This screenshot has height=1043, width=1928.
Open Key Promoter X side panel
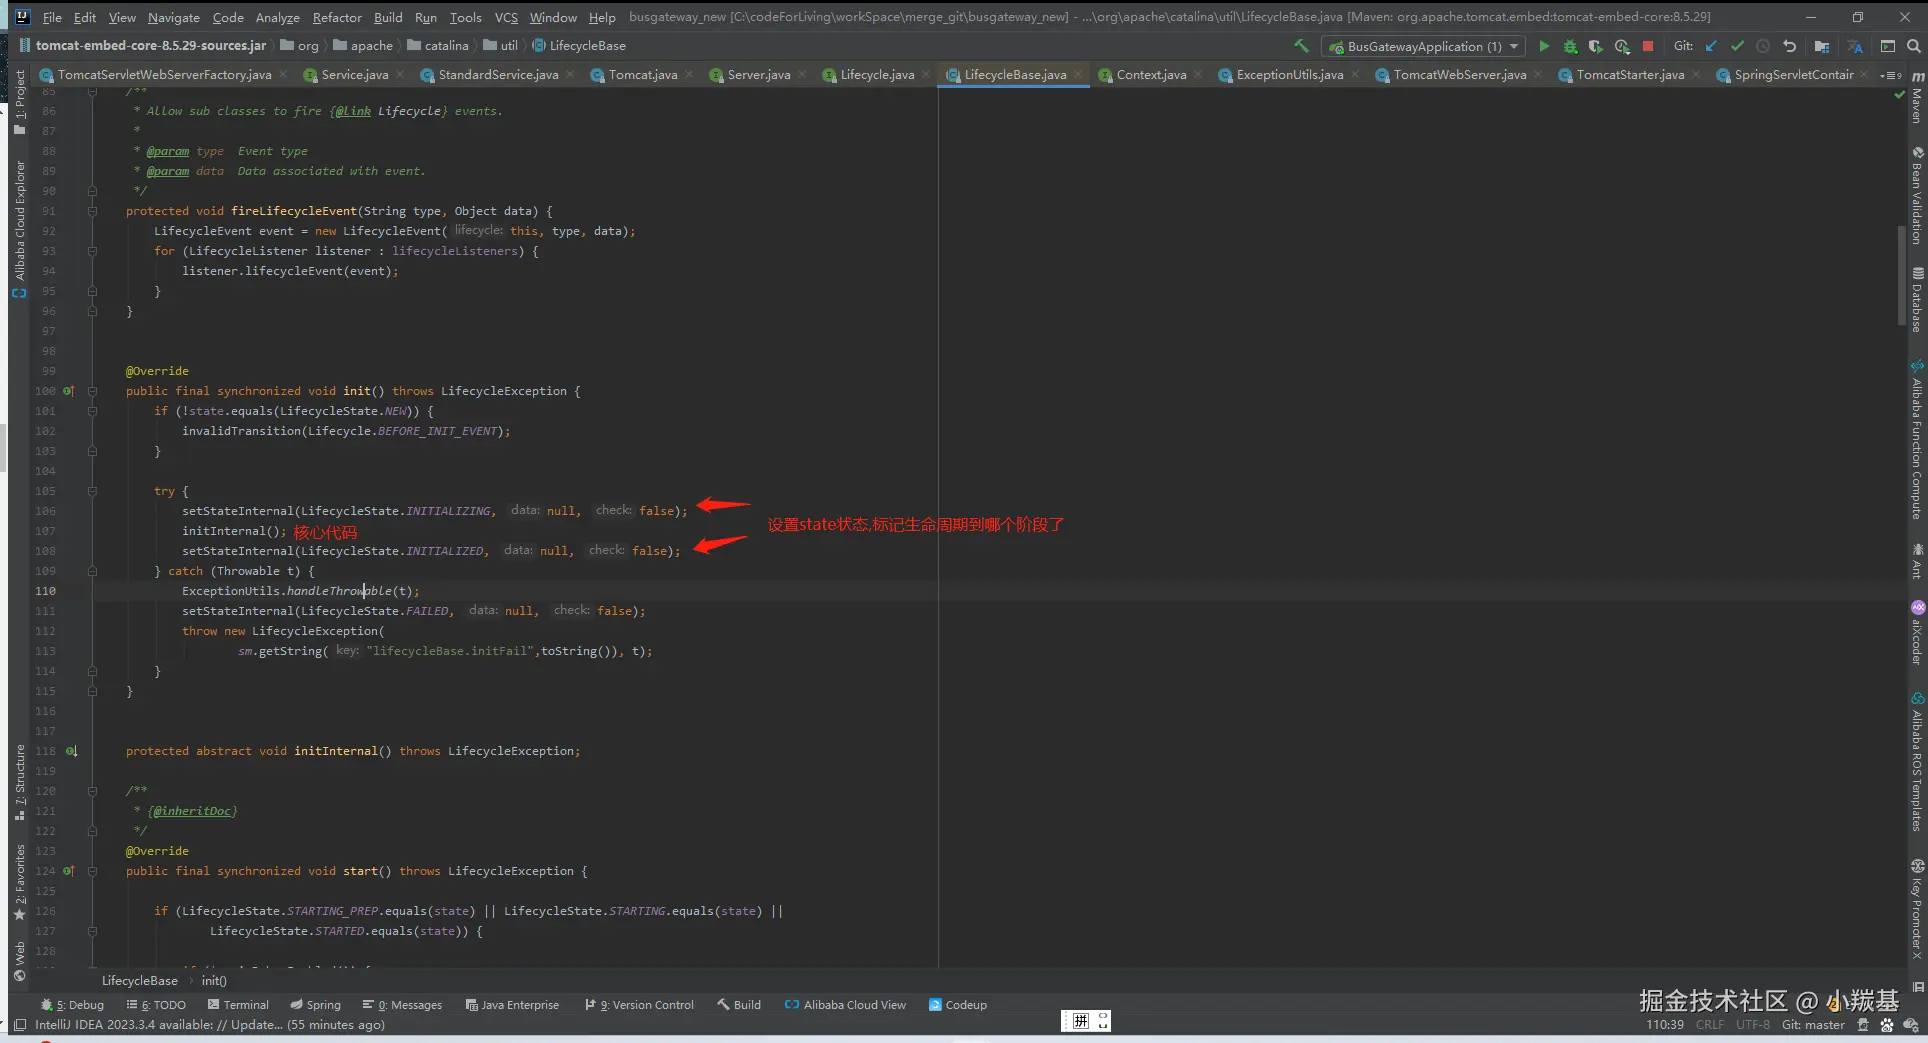[1917, 910]
